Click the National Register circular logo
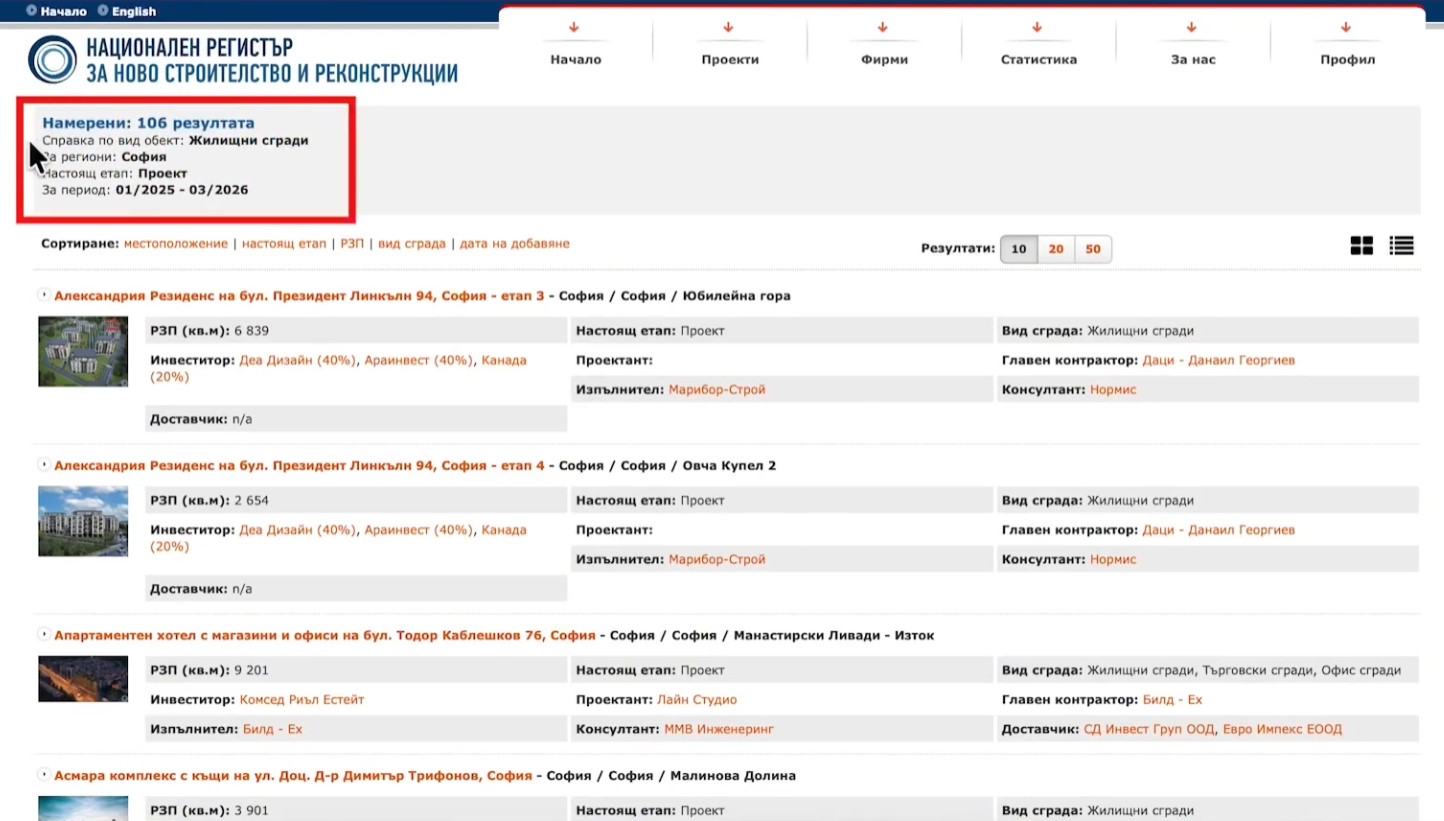Image resolution: width=1444 pixels, height=821 pixels. pos(52,59)
